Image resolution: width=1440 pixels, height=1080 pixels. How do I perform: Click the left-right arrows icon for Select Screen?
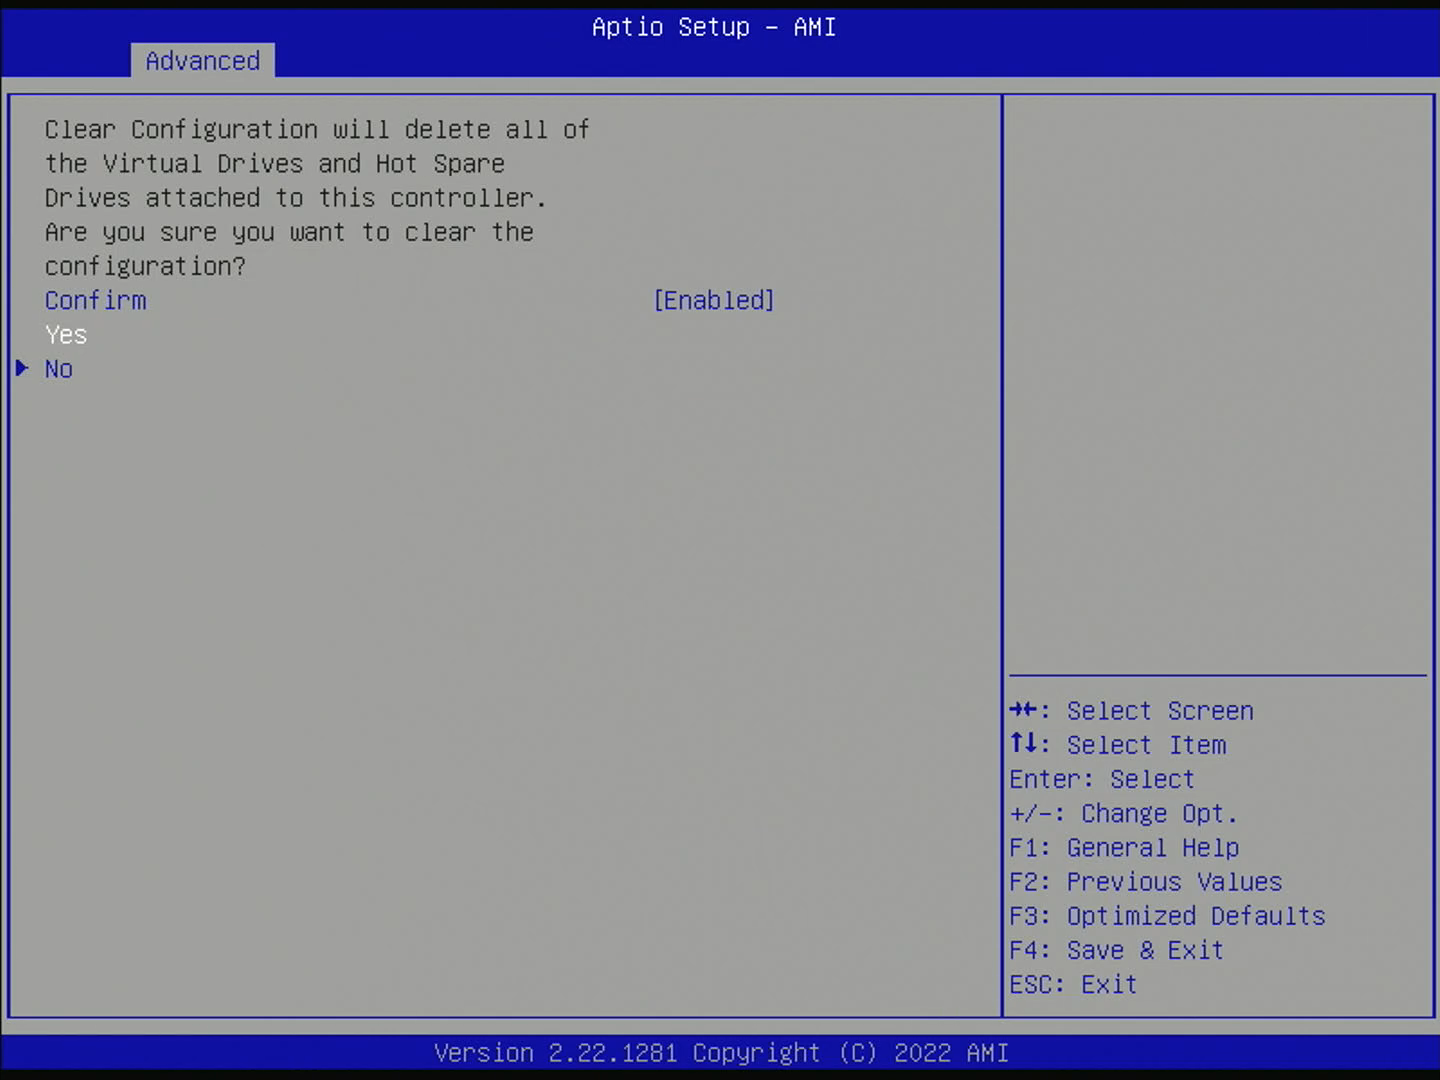[1023, 710]
